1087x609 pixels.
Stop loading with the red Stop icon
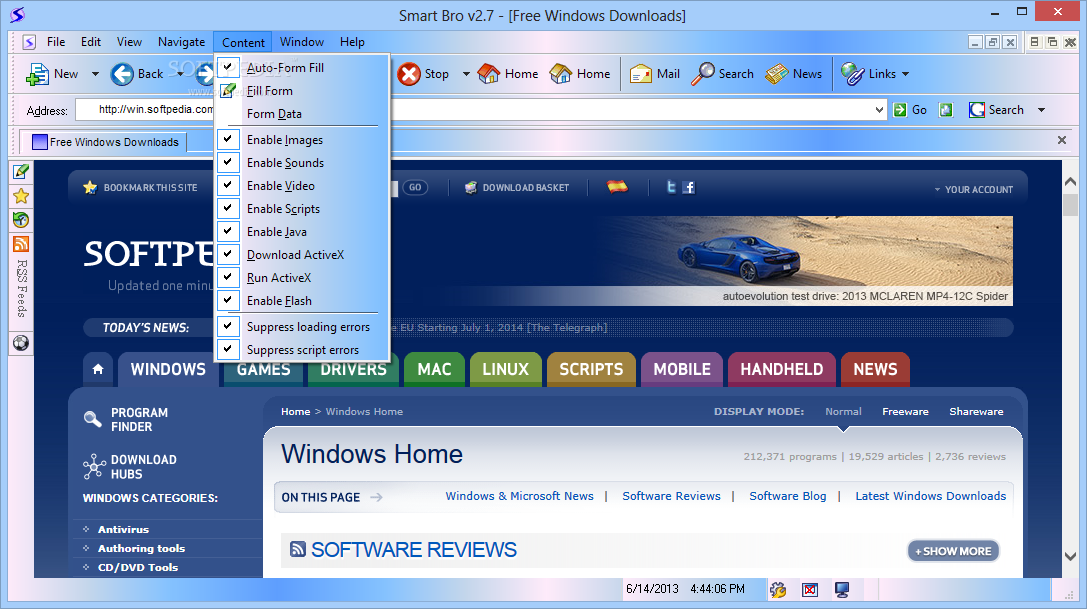click(409, 74)
